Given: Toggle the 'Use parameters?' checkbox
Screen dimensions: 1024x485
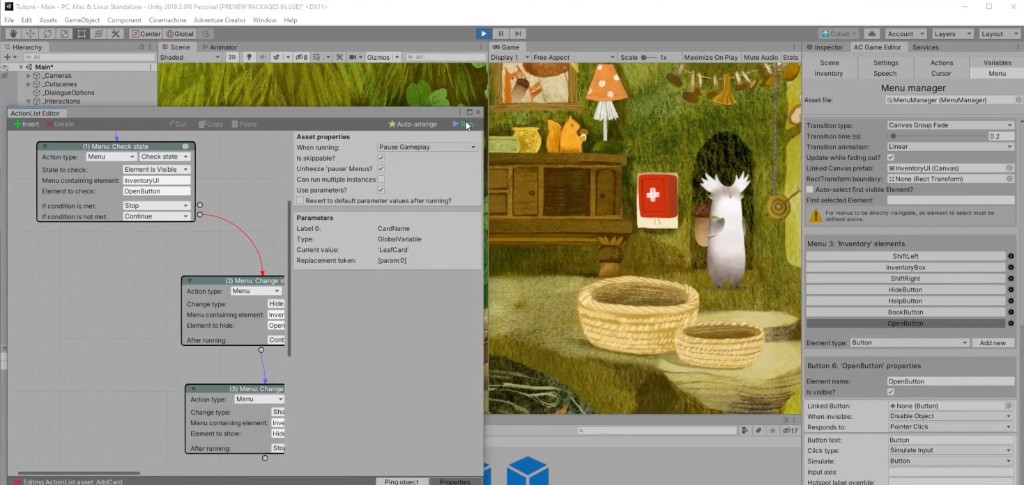Looking at the screenshot, I should (381, 189).
